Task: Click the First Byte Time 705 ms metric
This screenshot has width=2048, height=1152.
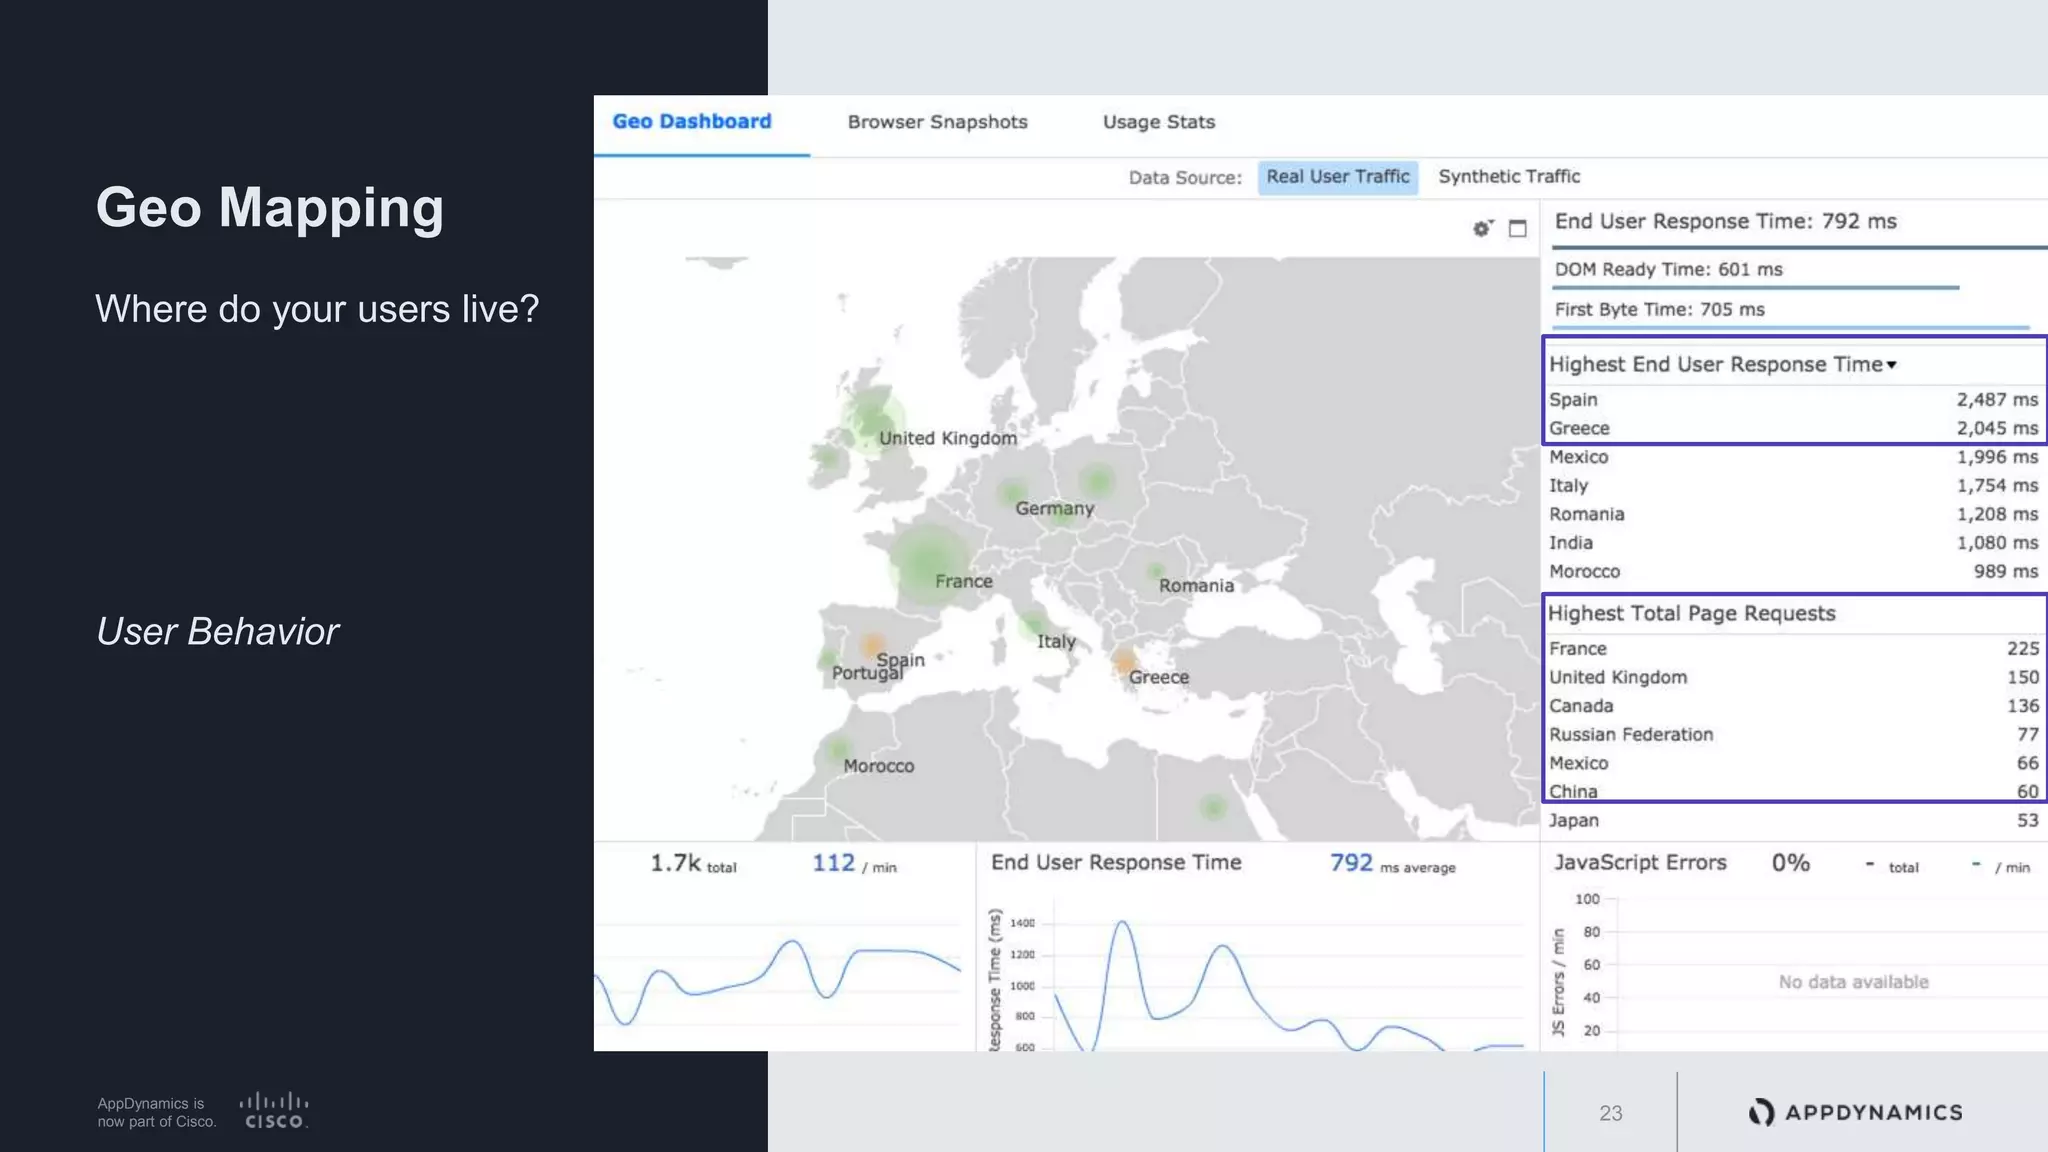Action: point(1659,310)
